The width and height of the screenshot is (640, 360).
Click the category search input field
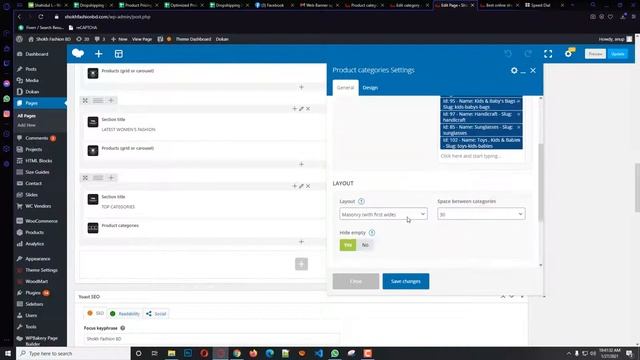point(481,156)
